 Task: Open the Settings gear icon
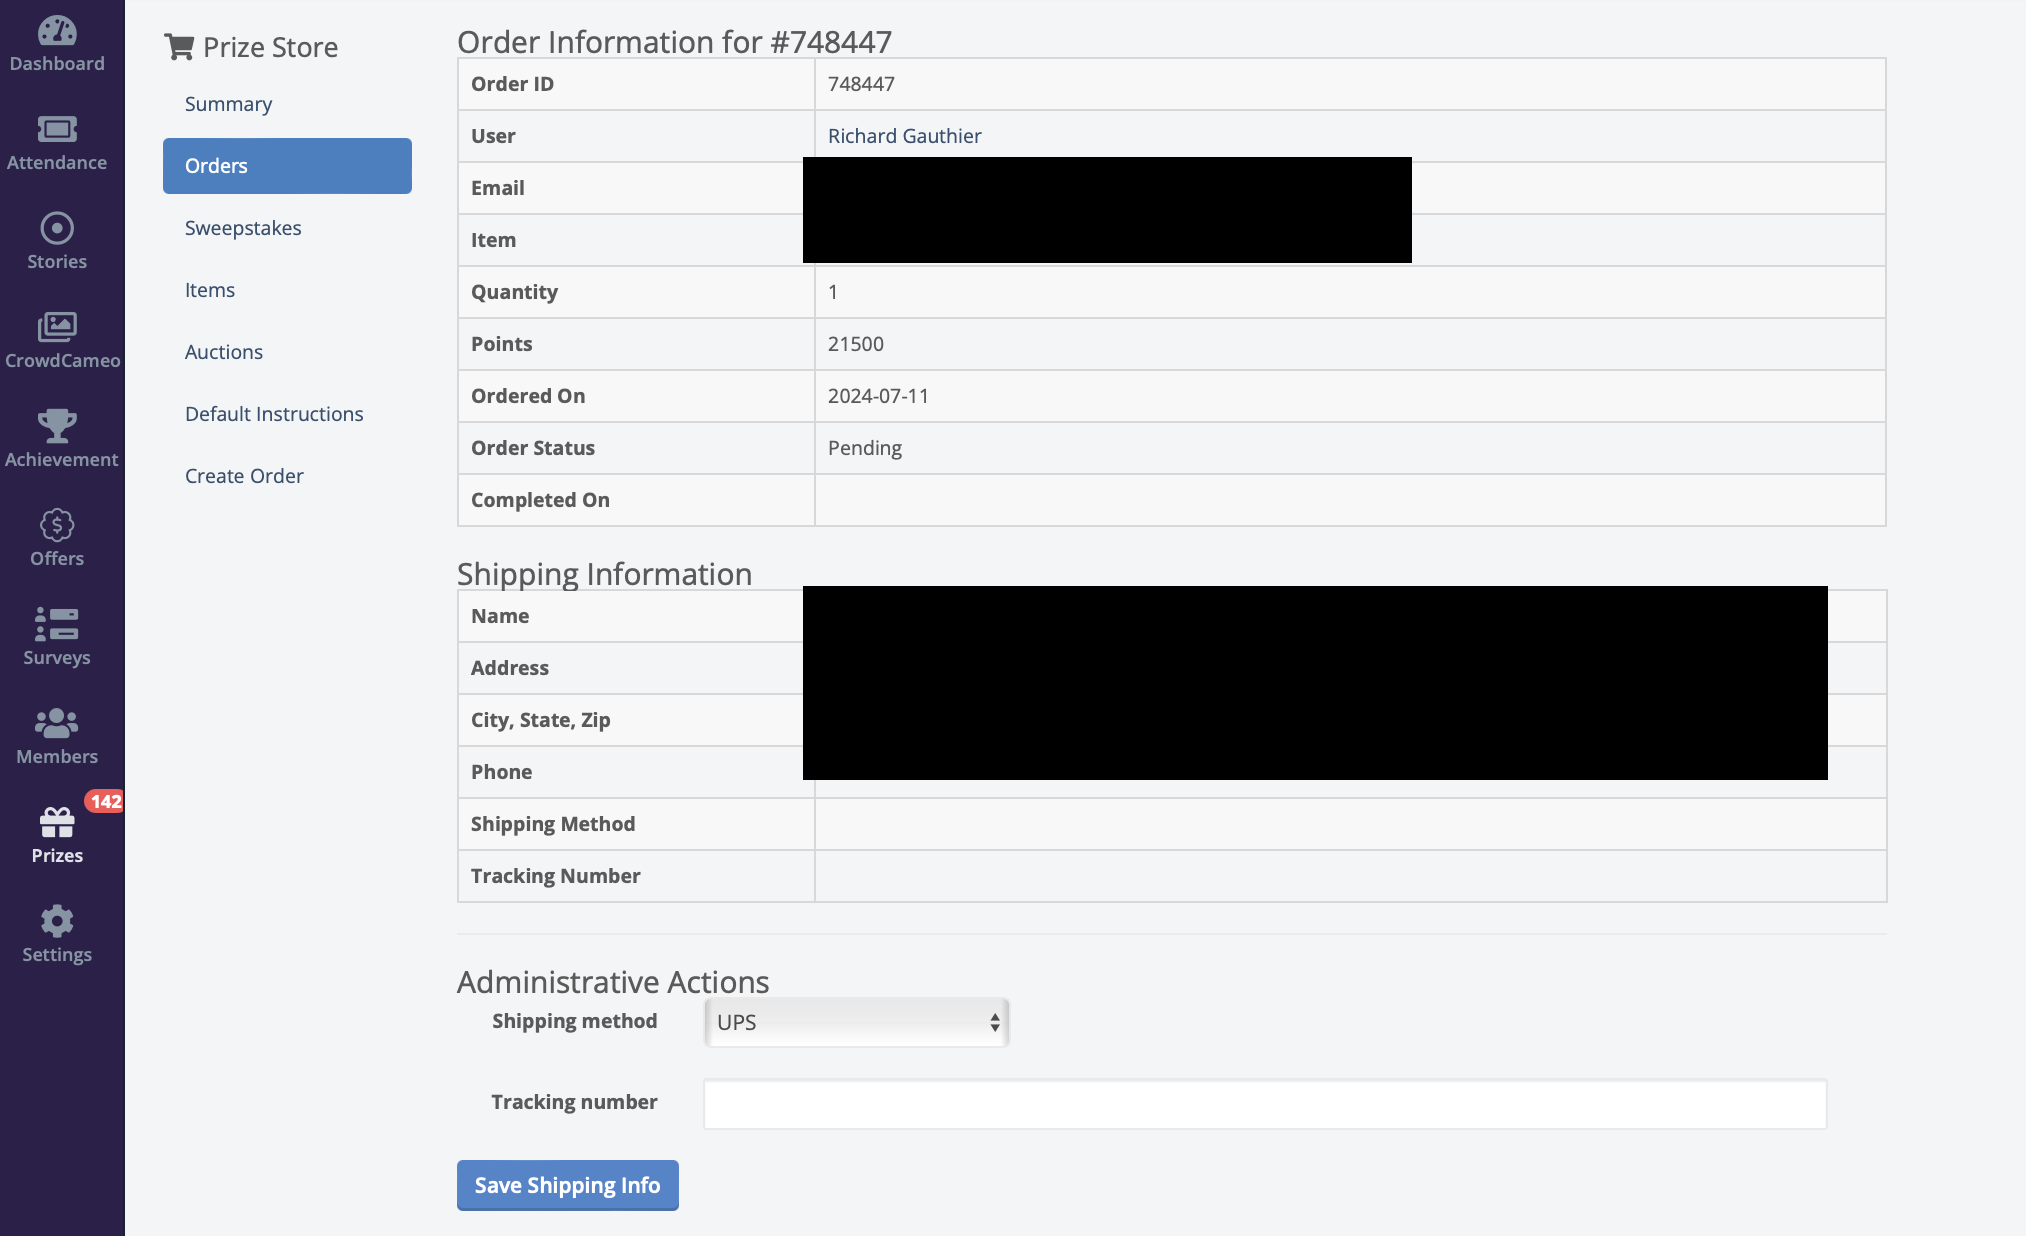point(57,921)
